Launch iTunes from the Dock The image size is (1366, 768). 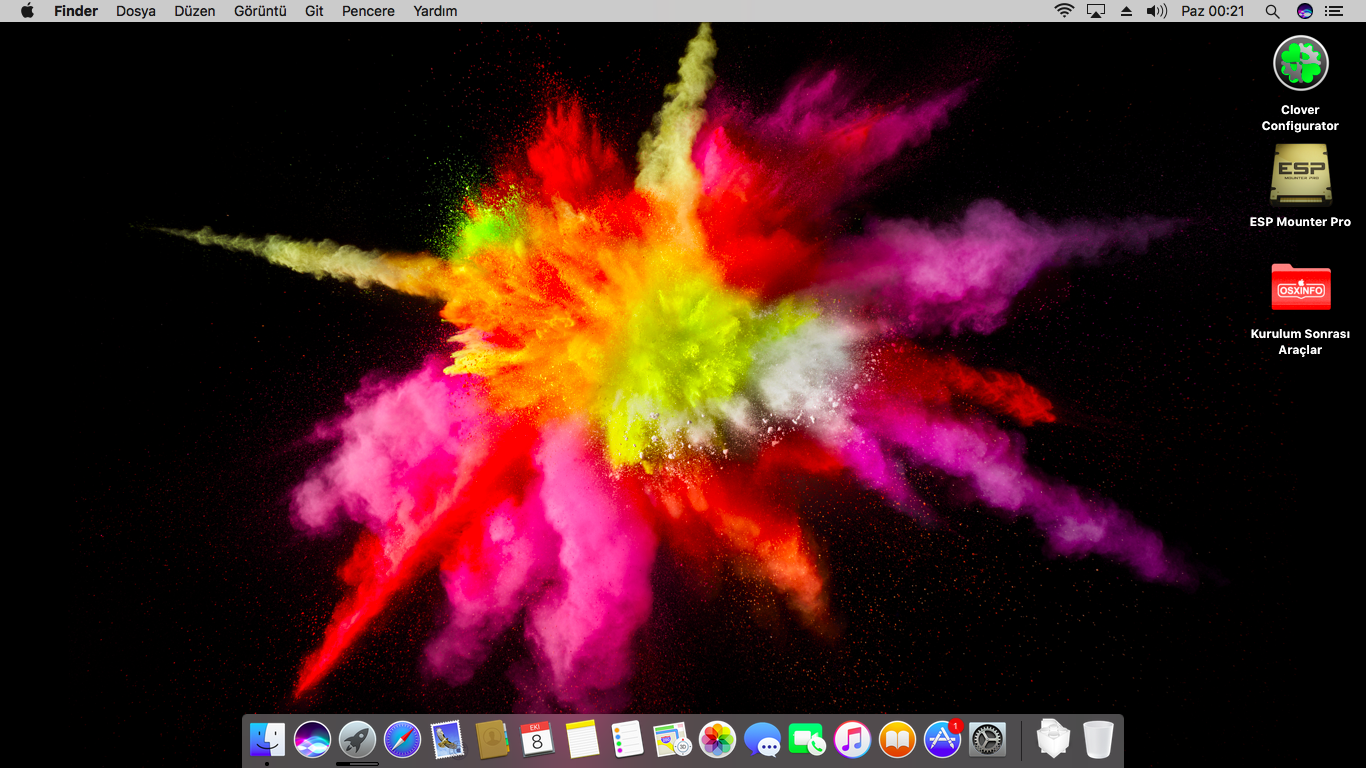[852, 740]
